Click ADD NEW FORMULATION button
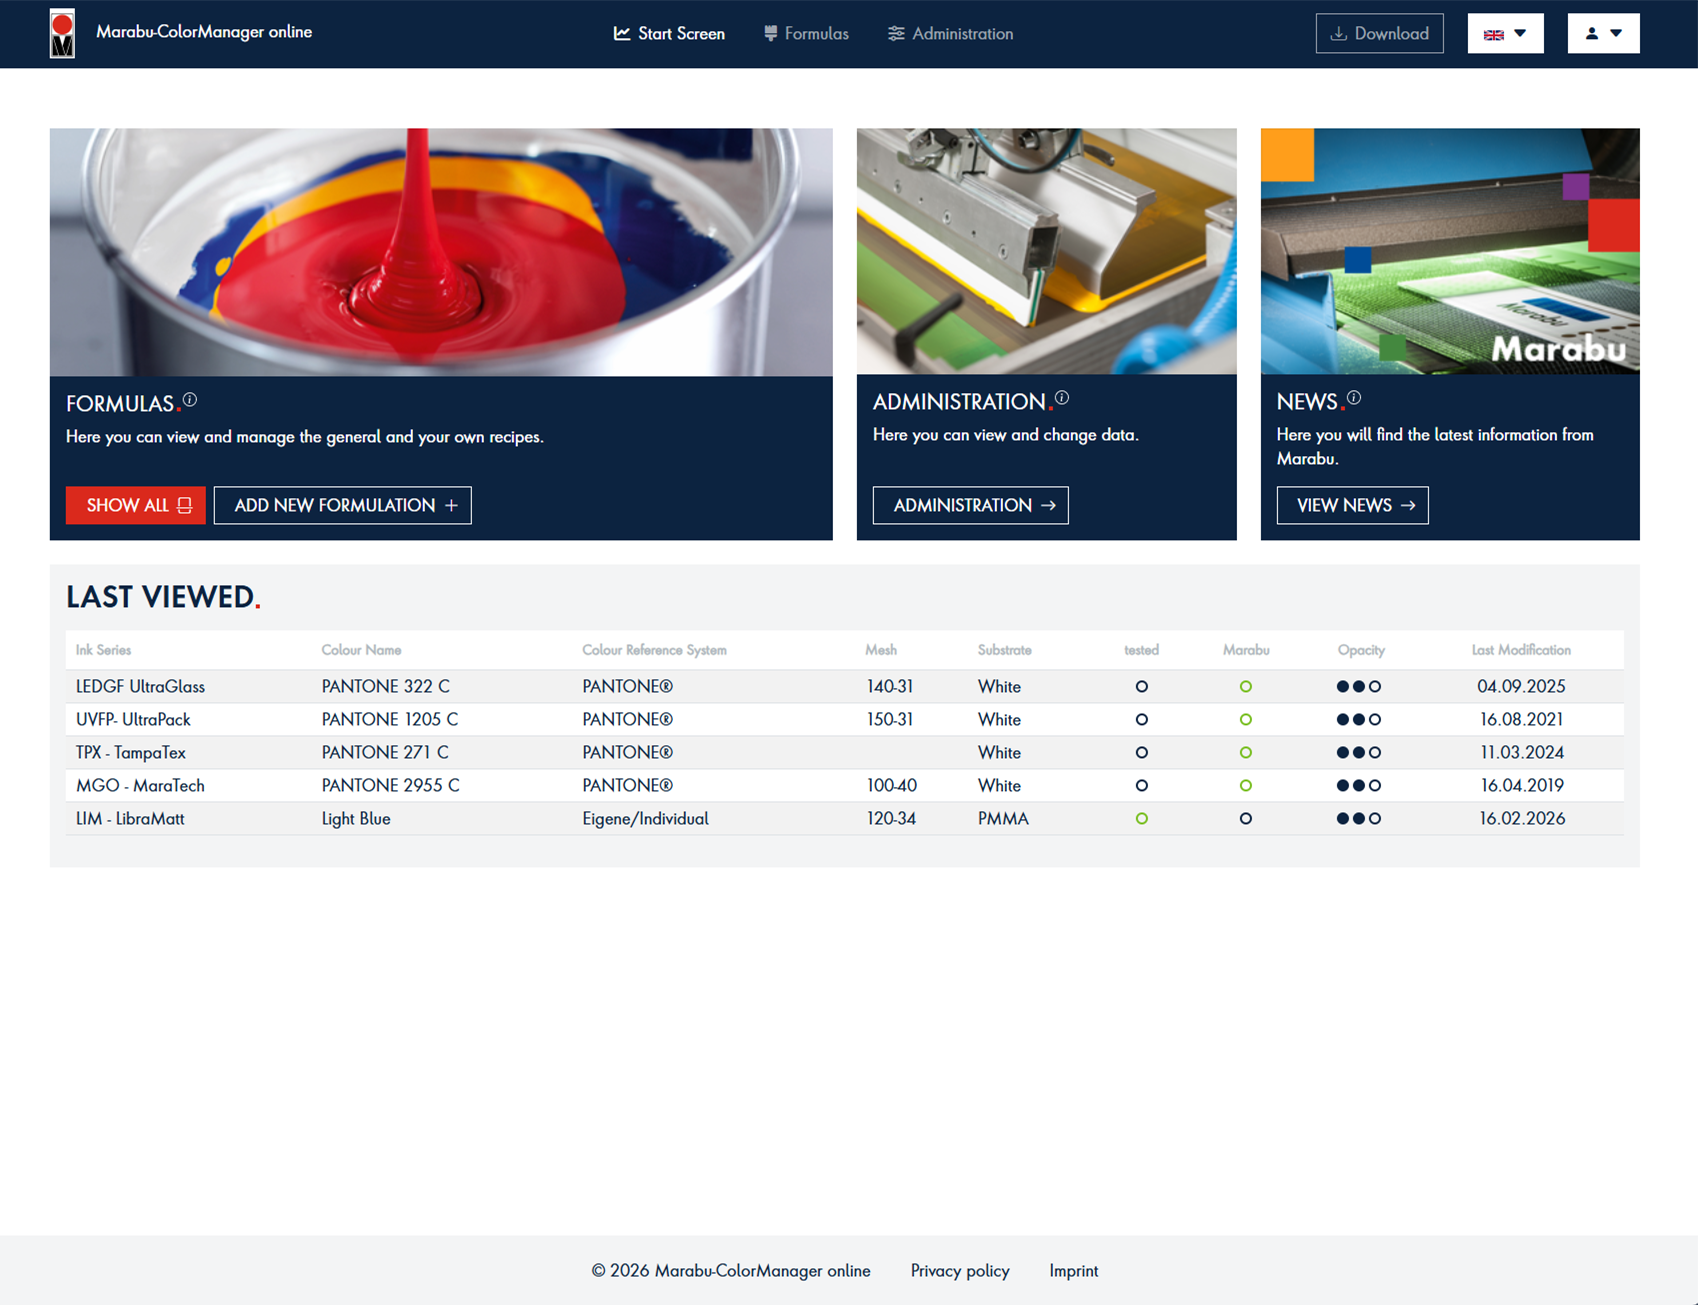 [x=342, y=505]
